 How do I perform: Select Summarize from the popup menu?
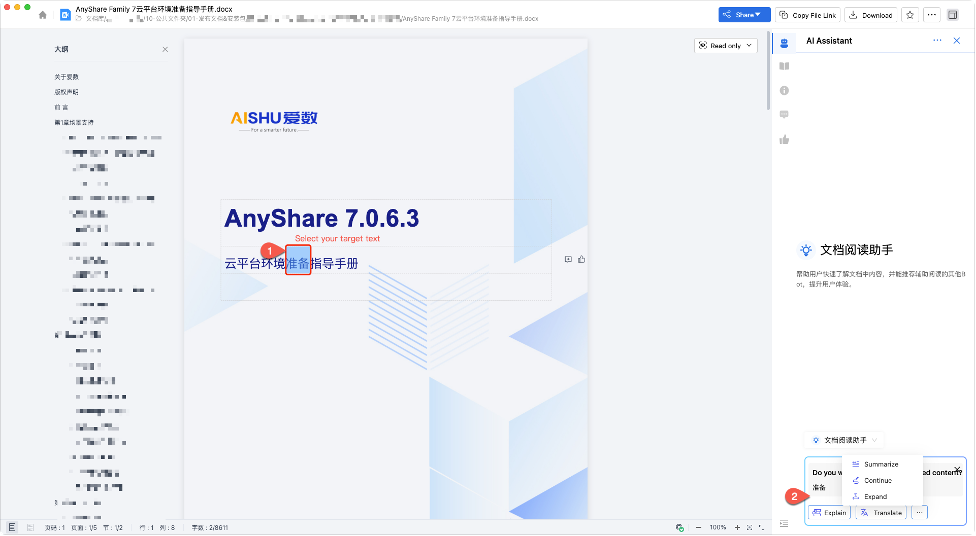coord(880,464)
